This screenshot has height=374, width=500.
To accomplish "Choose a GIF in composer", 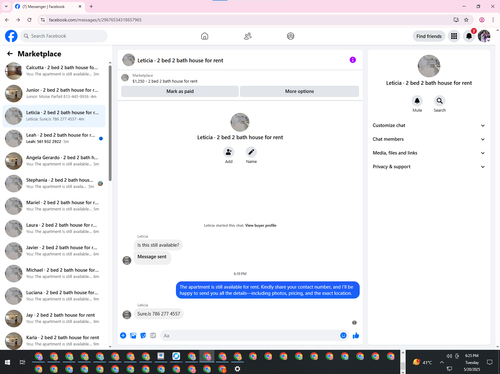I will tap(153, 335).
